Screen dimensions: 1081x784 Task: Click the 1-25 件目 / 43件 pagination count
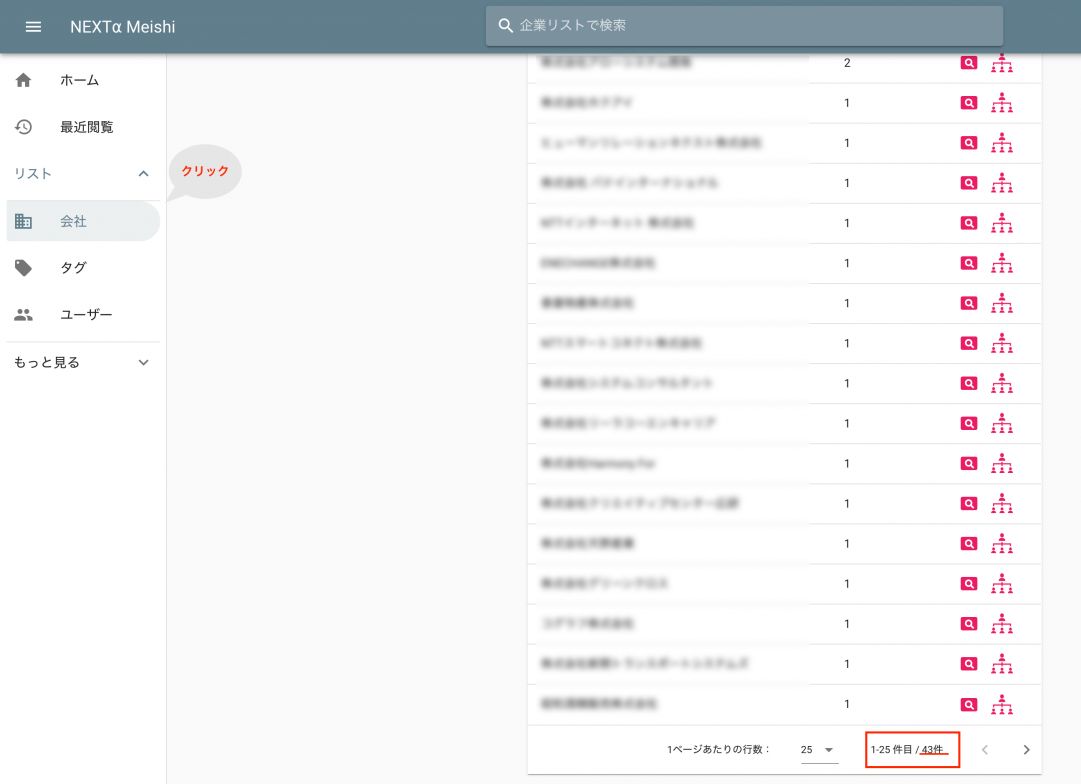911,750
